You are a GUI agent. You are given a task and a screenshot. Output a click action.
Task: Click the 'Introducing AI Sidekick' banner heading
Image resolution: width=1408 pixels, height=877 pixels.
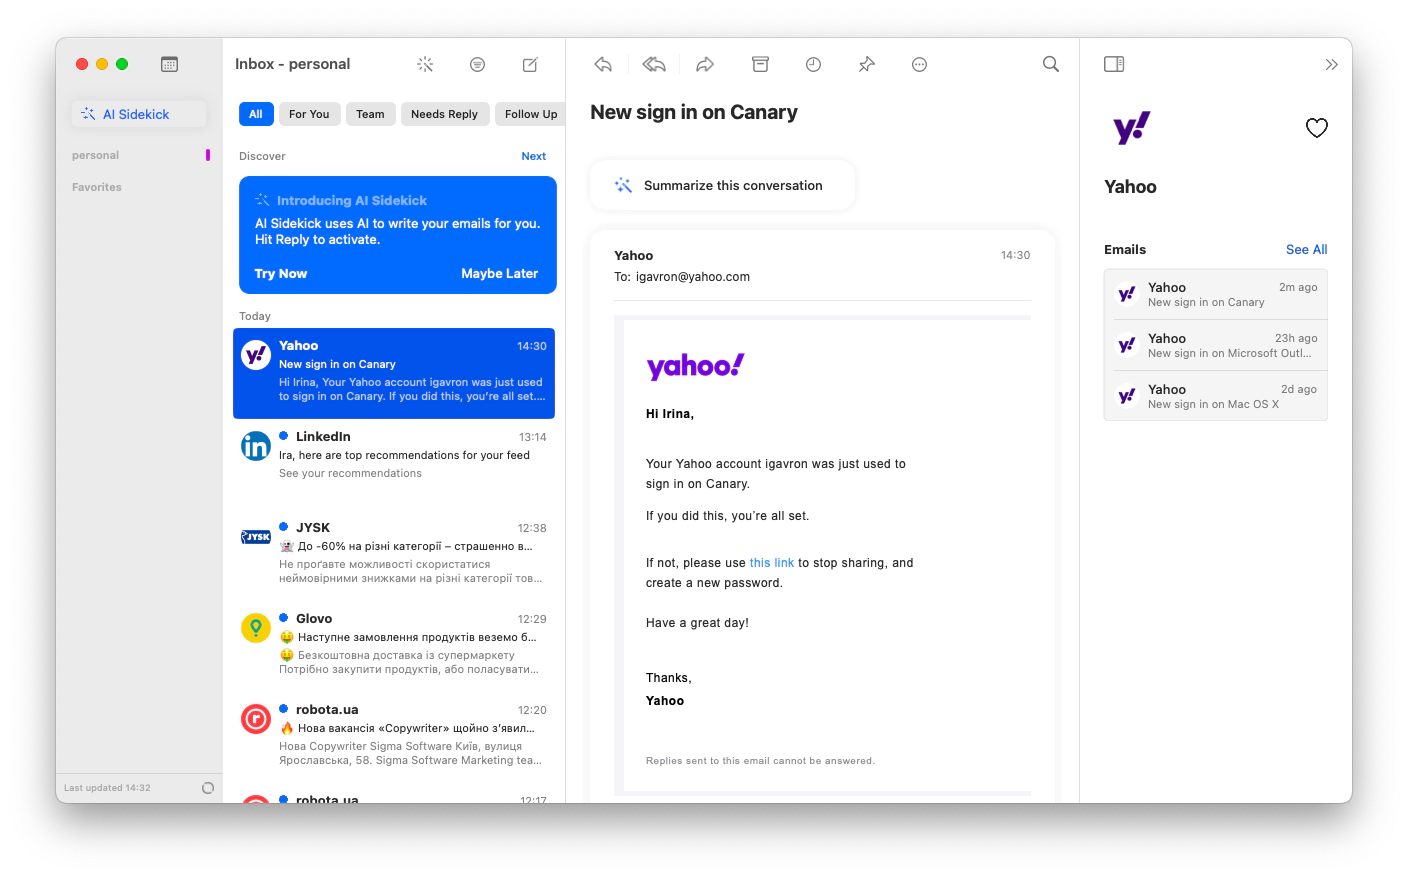[x=352, y=200]
